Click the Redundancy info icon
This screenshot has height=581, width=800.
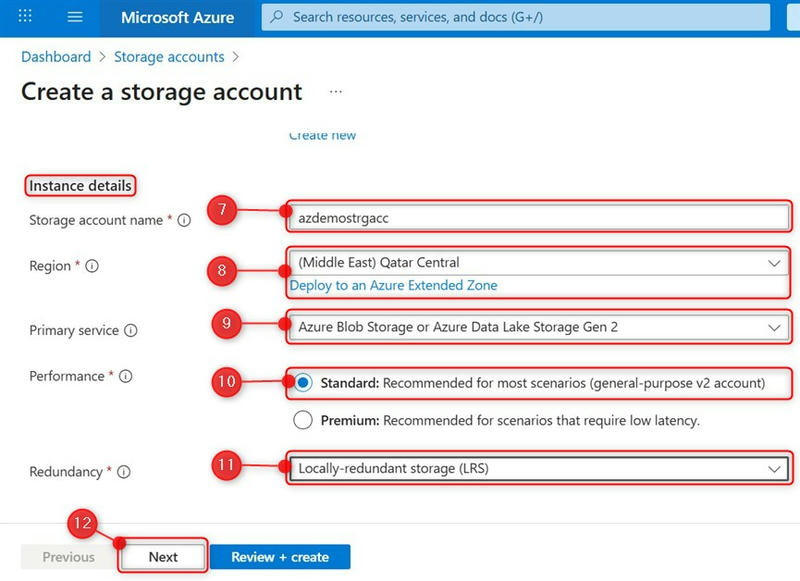[124, 472]
